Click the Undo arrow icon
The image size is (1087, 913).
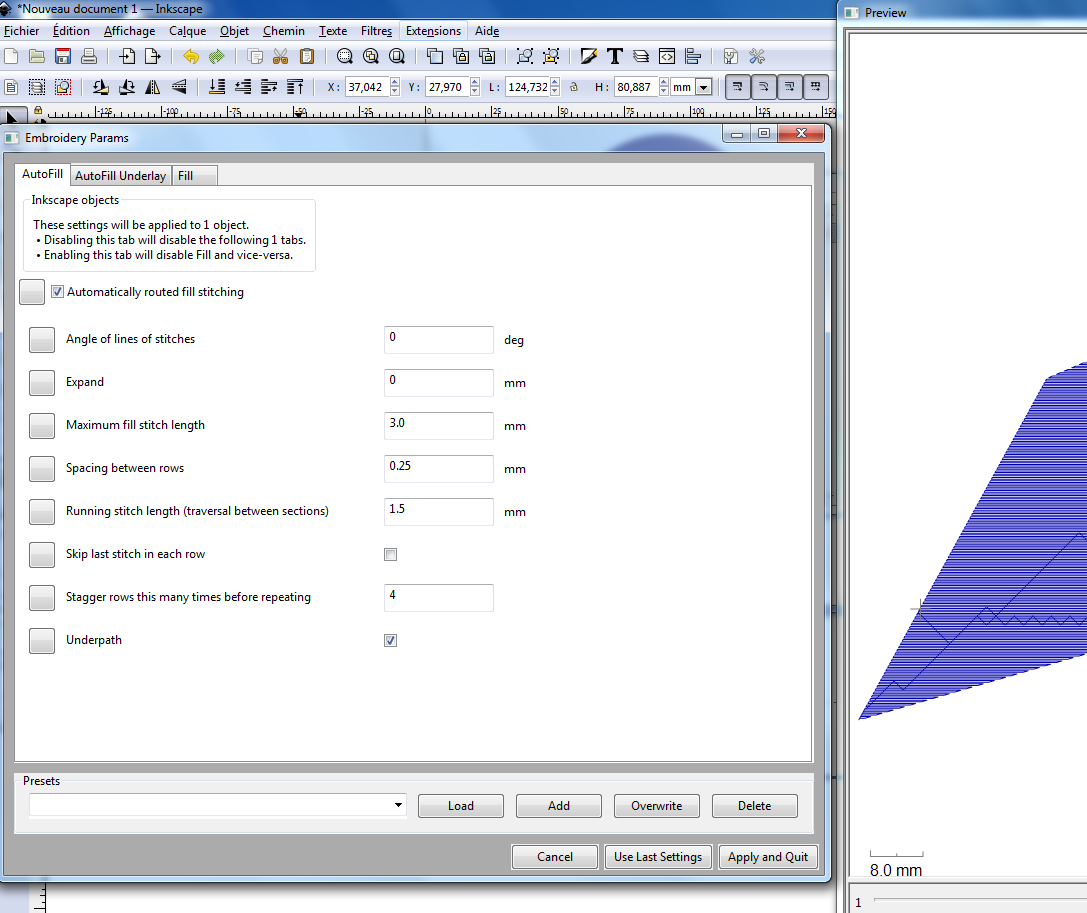click(190, 56)
